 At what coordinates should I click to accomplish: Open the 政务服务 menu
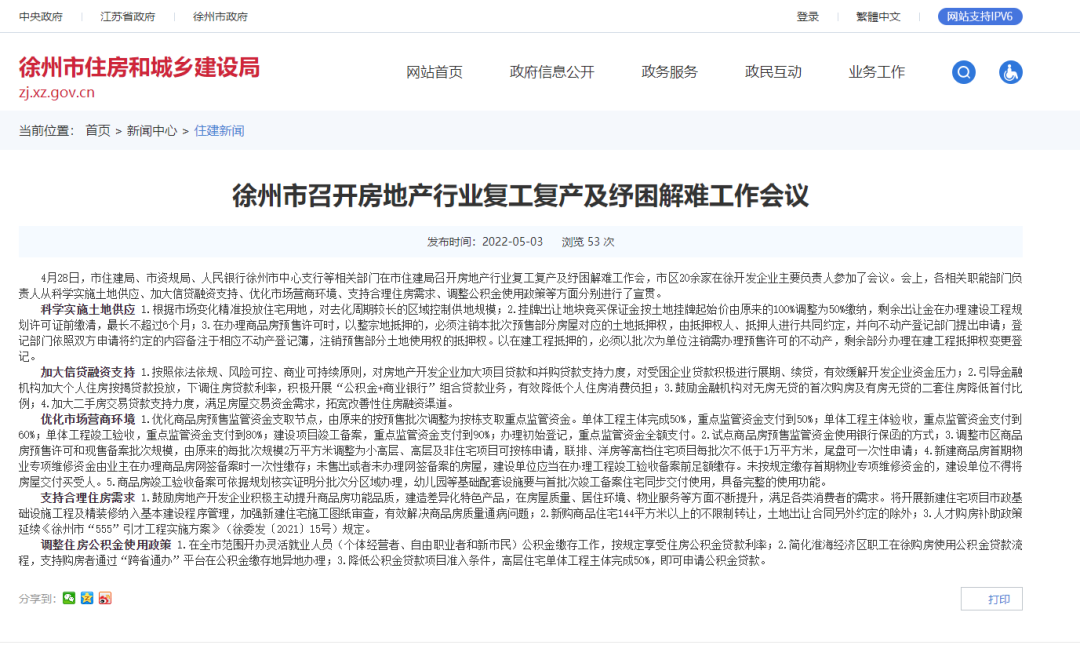(668, 72)
